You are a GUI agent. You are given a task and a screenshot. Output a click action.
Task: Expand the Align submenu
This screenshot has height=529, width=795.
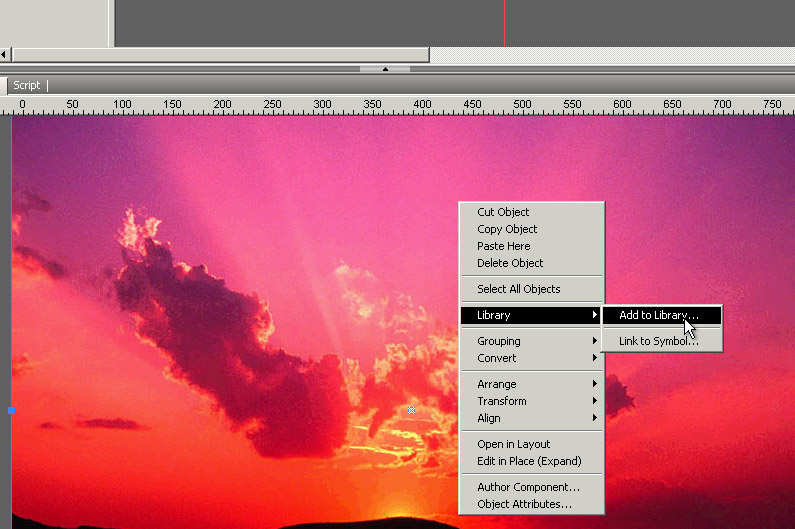click(530, 418)
